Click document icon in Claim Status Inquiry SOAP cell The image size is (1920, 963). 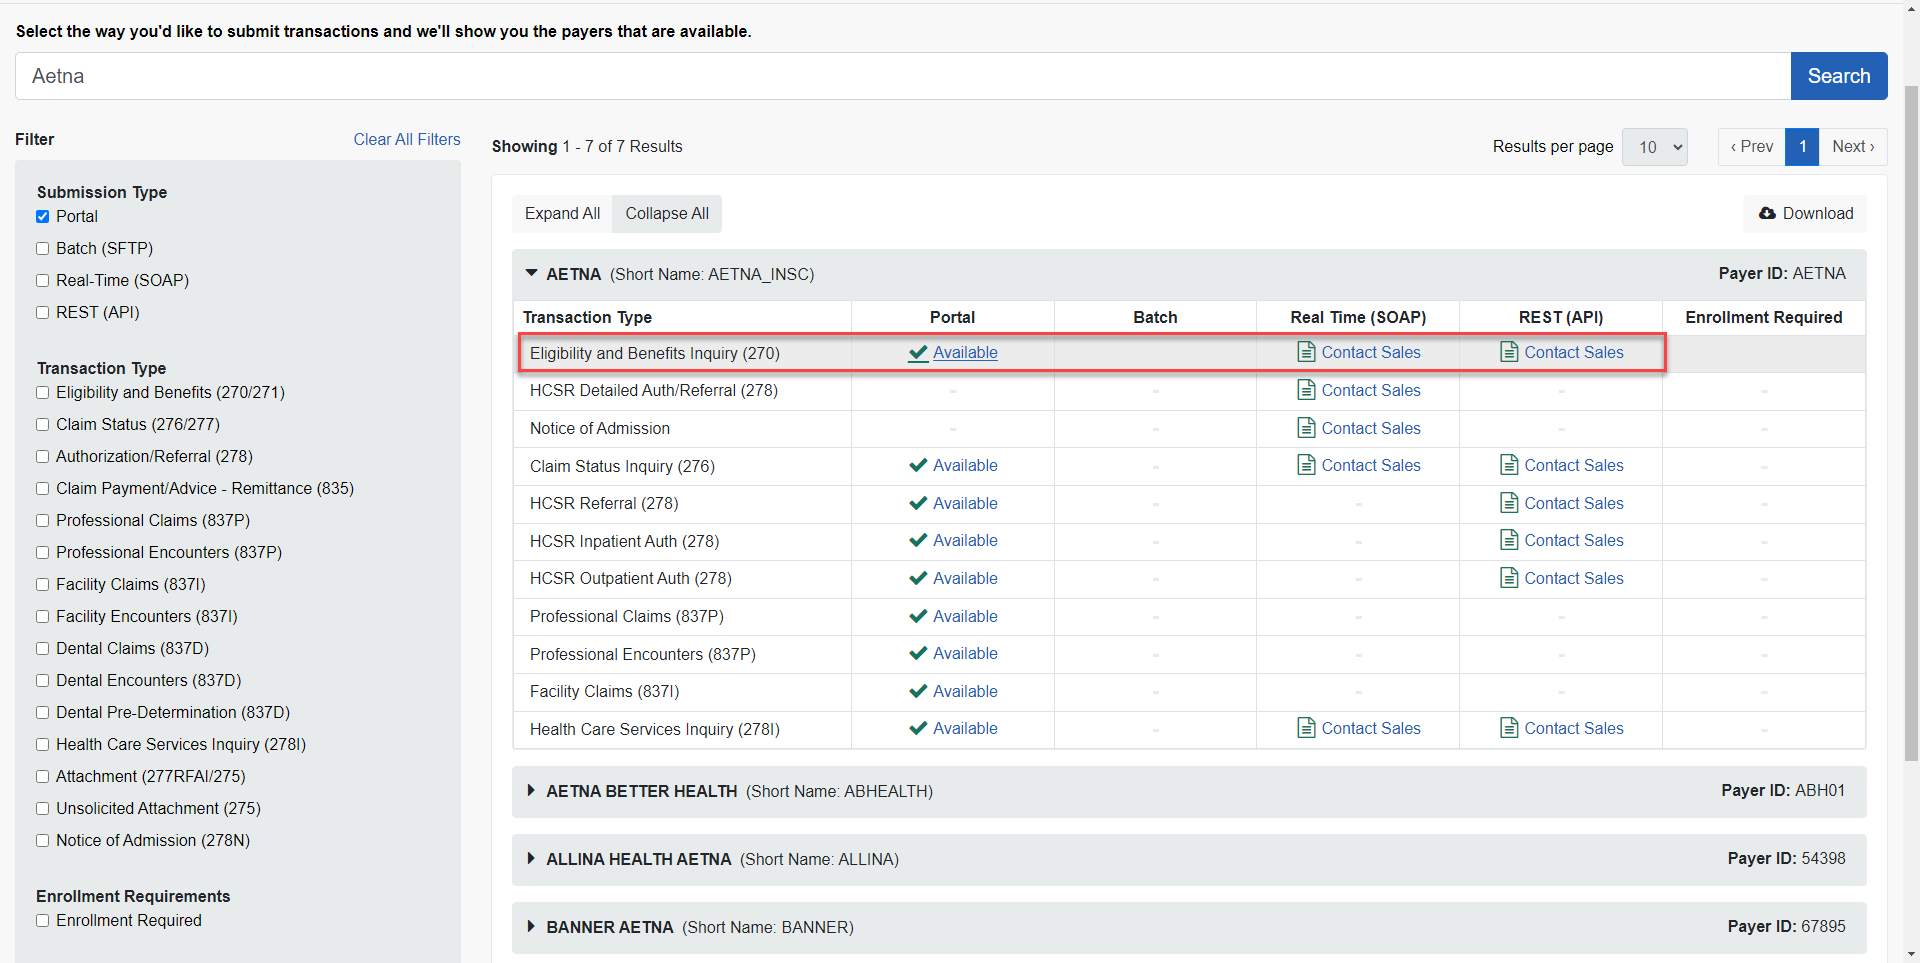point(1306,465)
